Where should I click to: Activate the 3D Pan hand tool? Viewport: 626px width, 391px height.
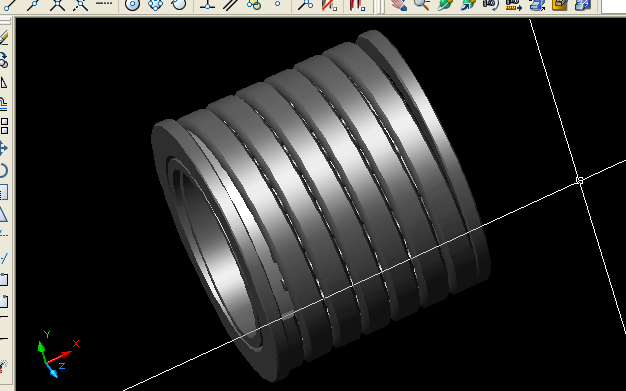(x=398, y=5)
